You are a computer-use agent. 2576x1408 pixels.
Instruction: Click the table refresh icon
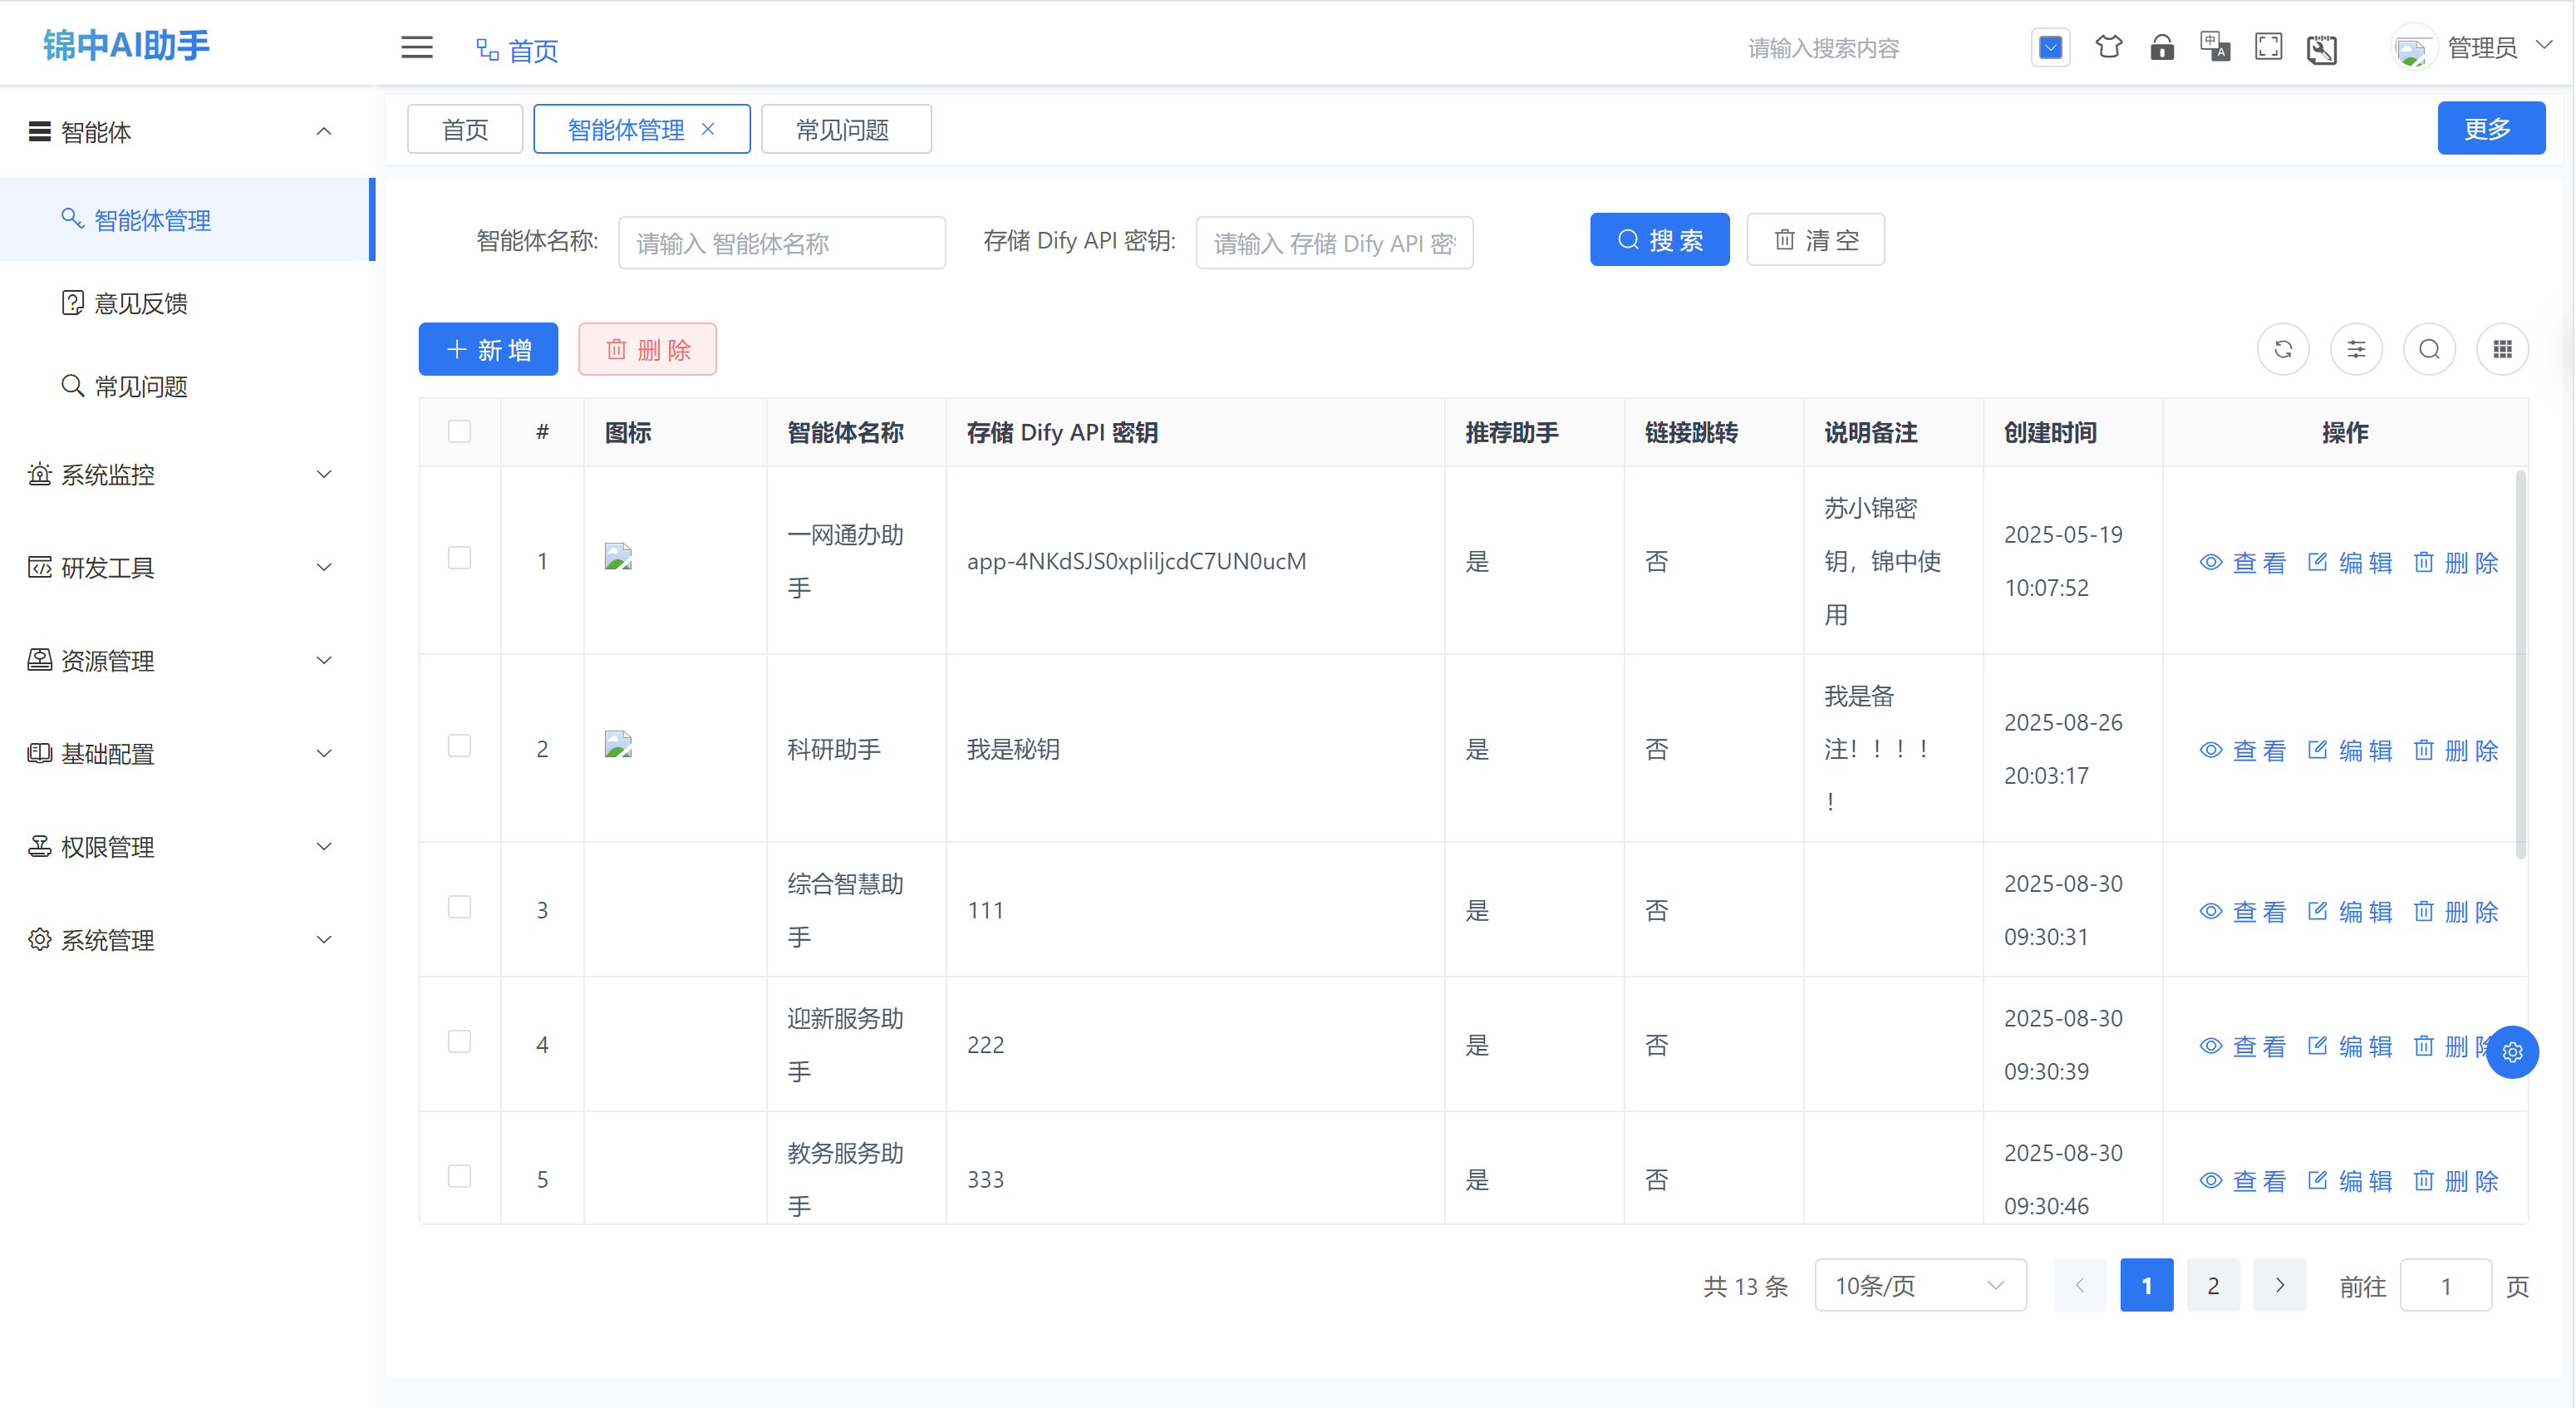point(2283,349)
